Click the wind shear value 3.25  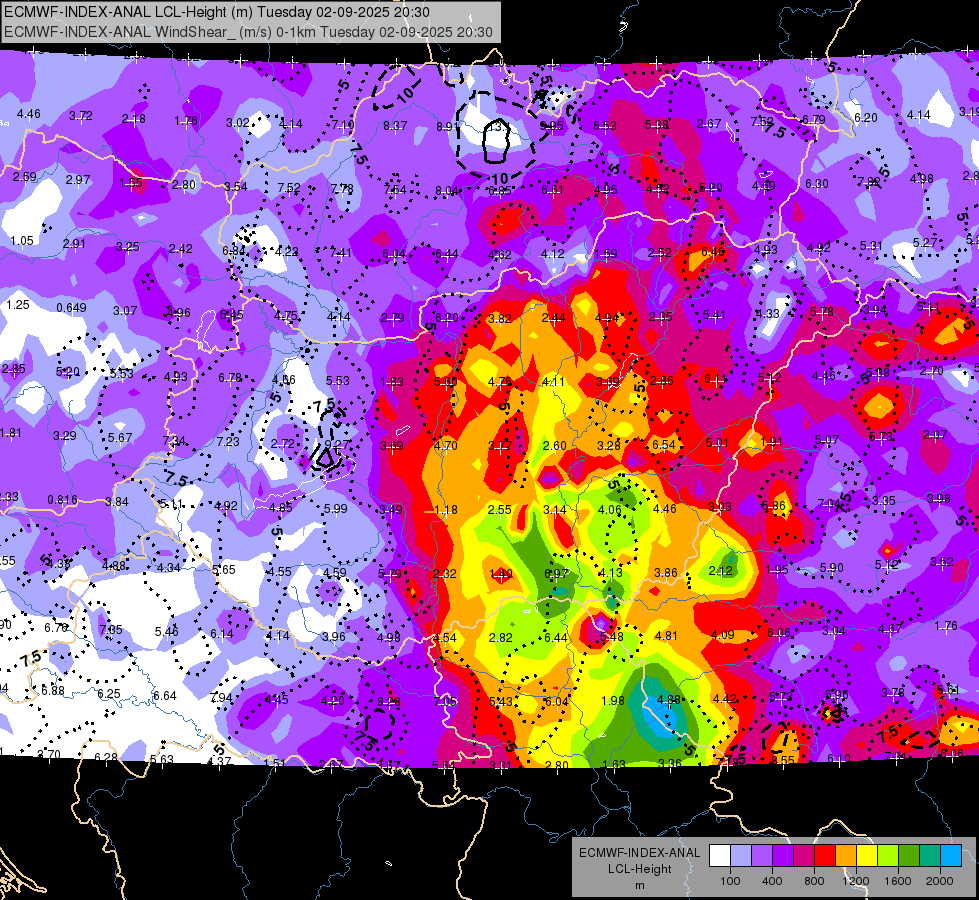tap(127, 246)
